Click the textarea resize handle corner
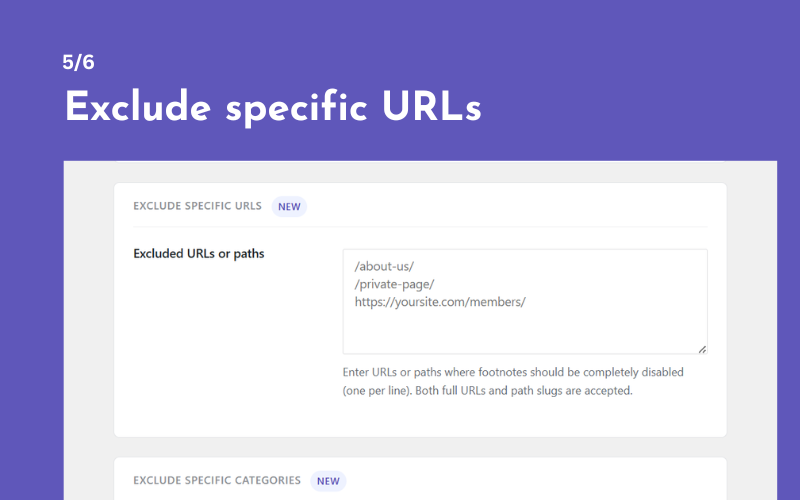Image resolution: width=800 pixels, height=500 pixels. pos(702,349)
